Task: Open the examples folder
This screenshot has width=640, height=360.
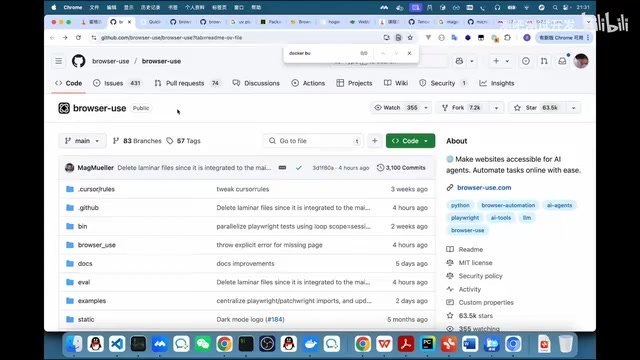Action: coord(92,301)
